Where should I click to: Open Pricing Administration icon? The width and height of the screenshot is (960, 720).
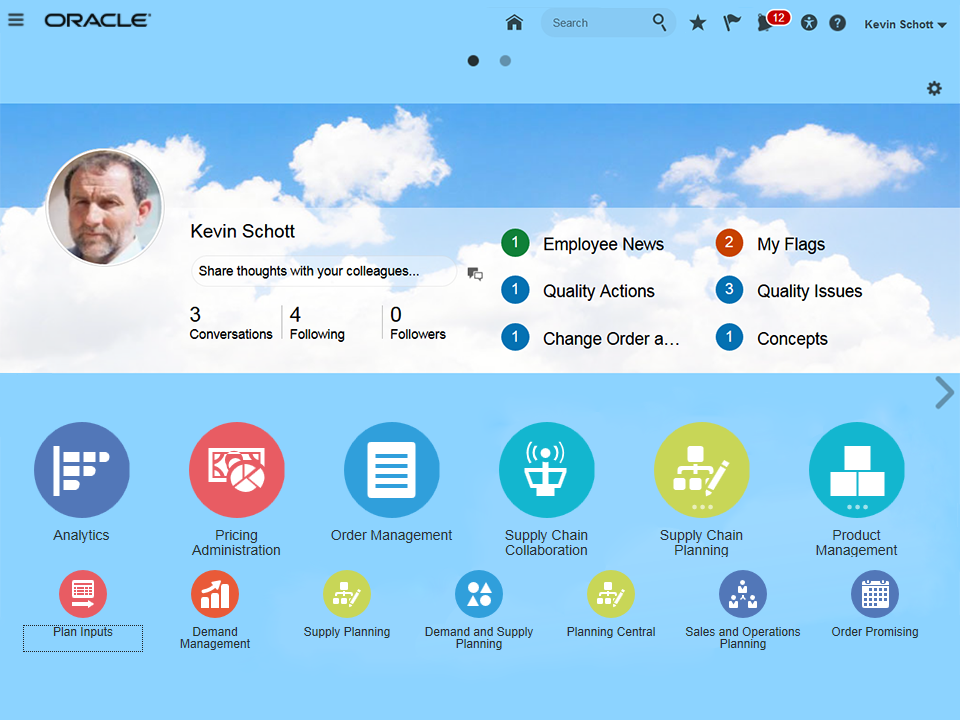[x=236, y=470]
